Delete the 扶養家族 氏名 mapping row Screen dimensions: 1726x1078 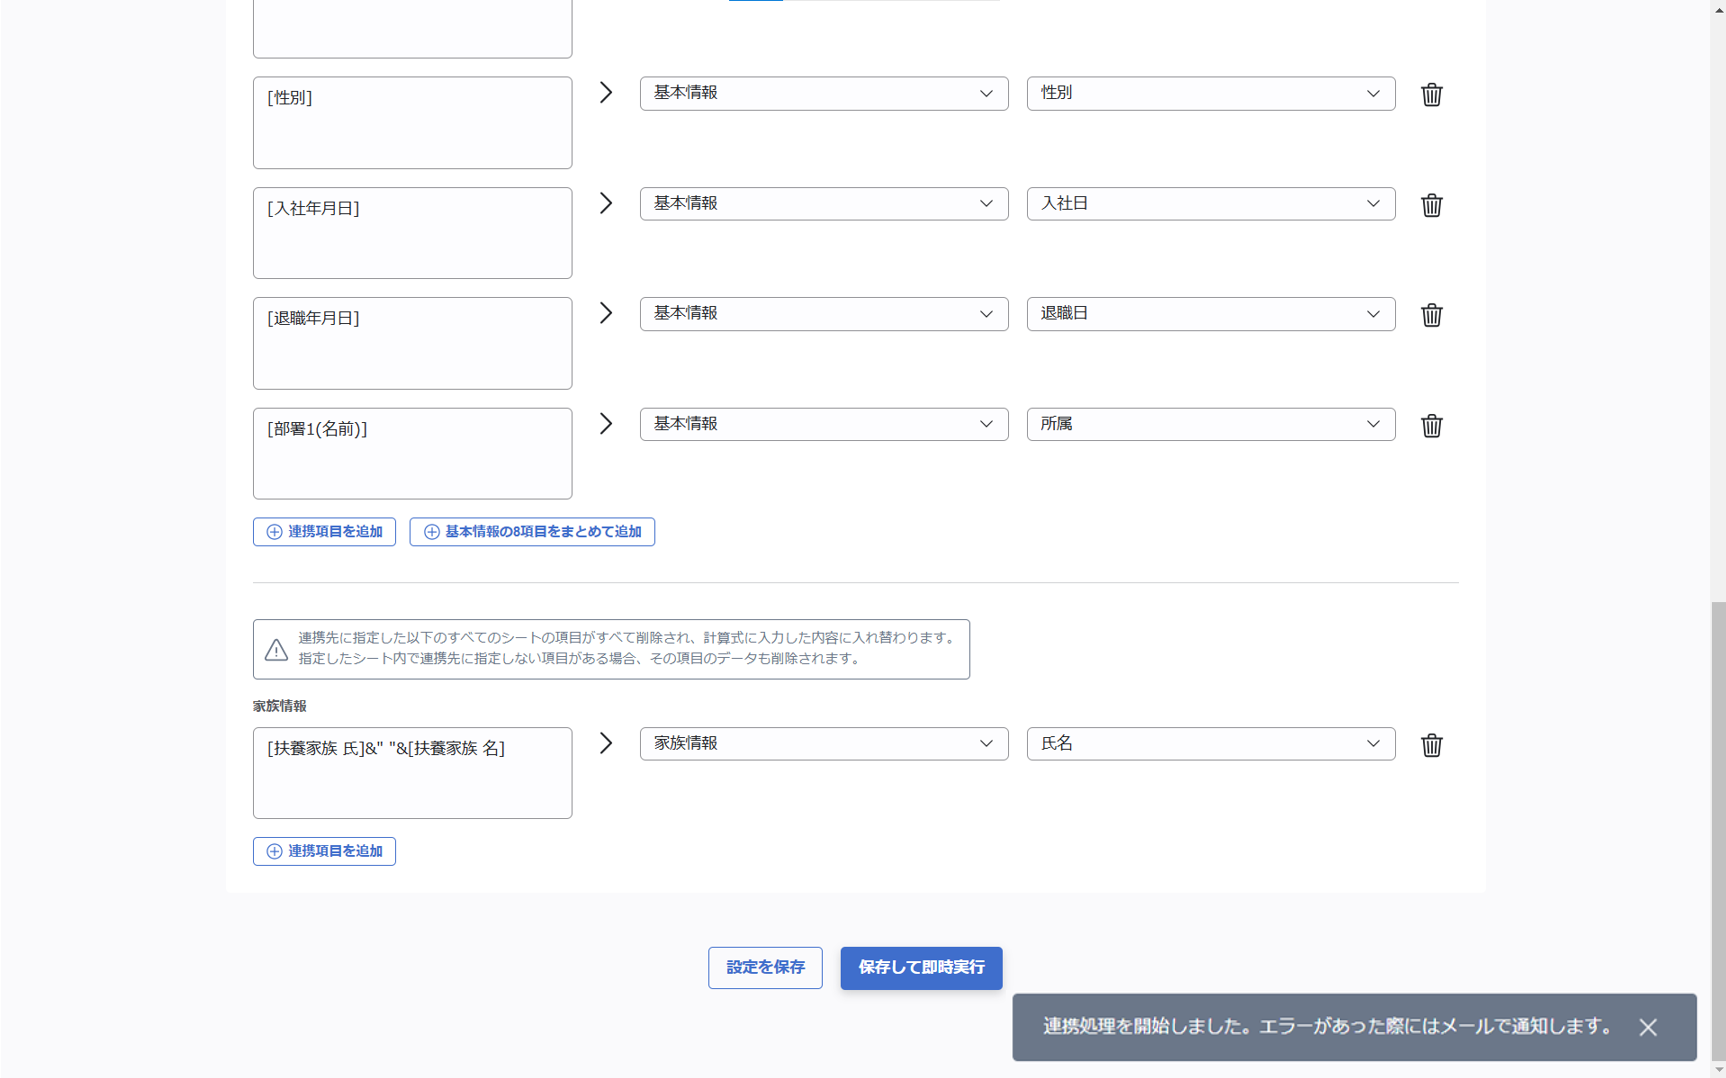[x=1431, y=745]
